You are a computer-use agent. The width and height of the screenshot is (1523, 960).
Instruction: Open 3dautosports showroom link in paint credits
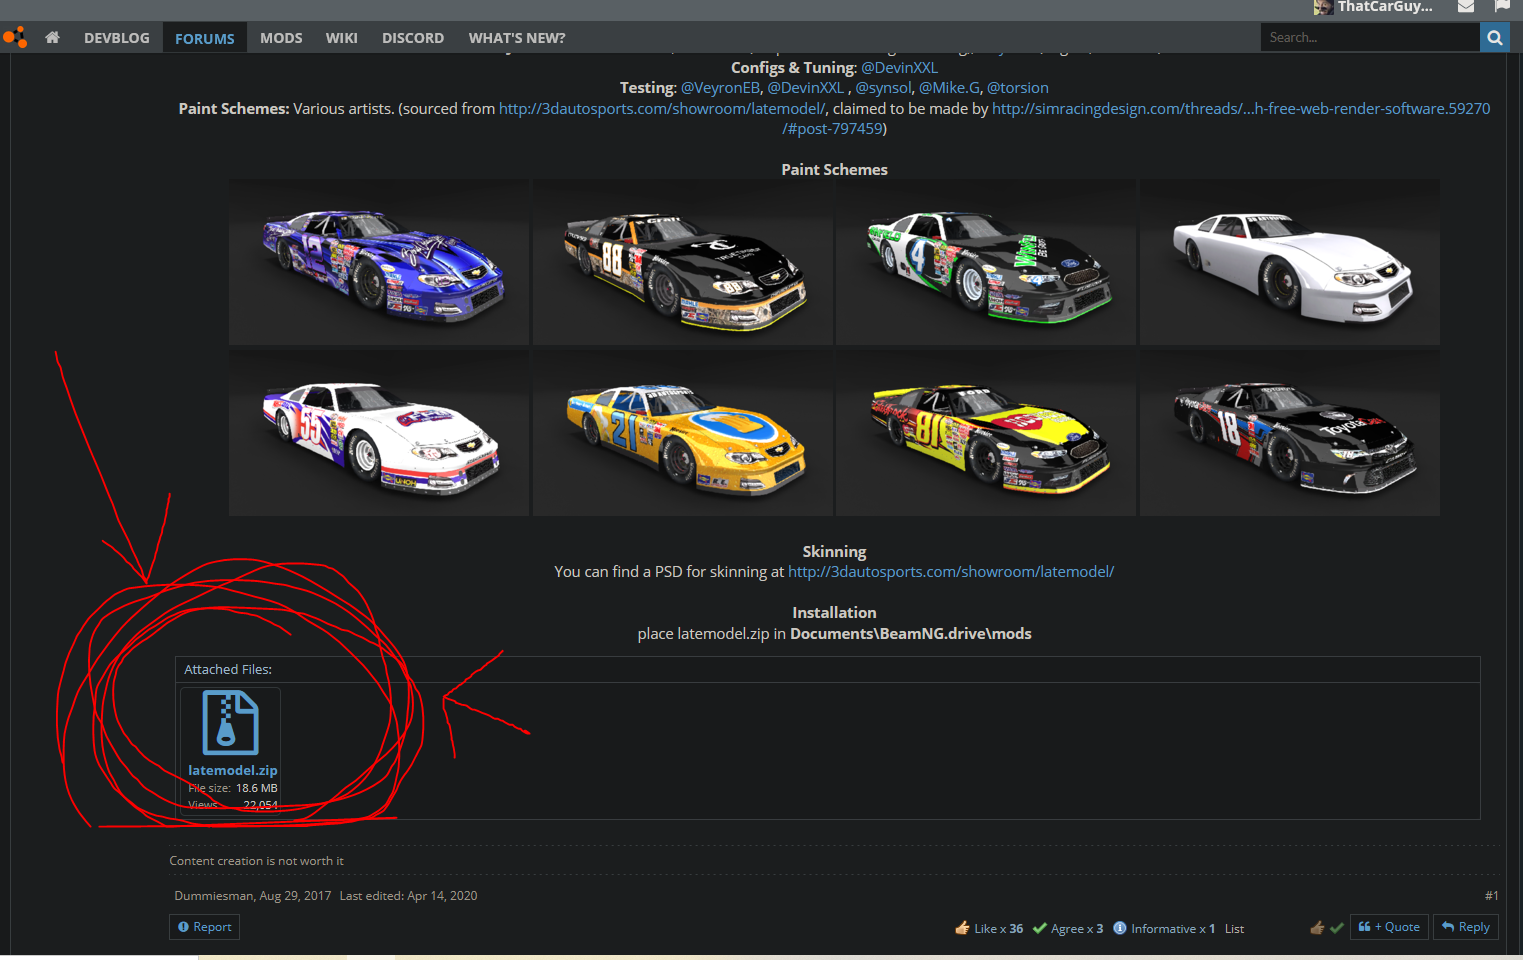pos(663,108)
